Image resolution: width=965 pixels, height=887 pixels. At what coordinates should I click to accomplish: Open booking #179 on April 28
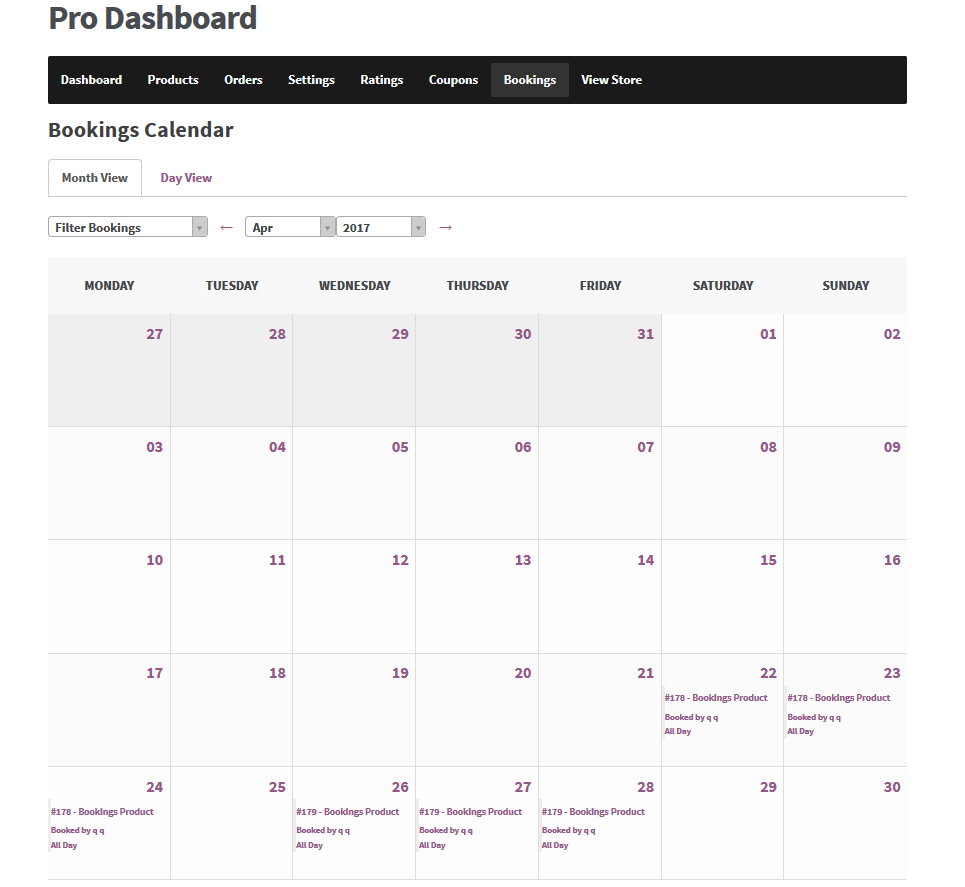[593, 812]
